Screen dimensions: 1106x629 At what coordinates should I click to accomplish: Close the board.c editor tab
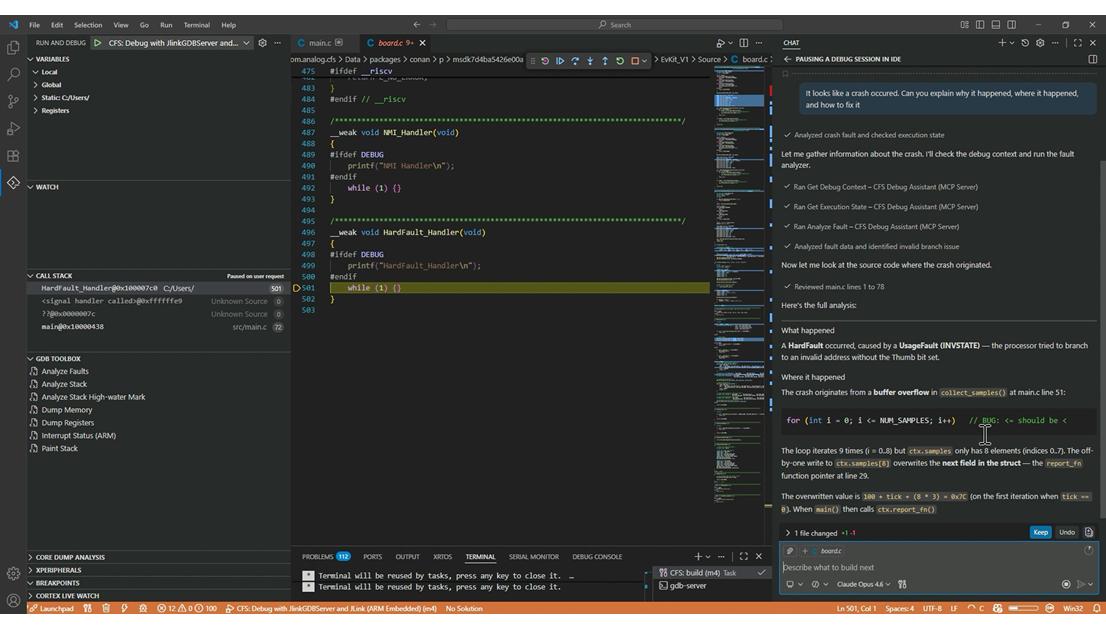[423, 43]
